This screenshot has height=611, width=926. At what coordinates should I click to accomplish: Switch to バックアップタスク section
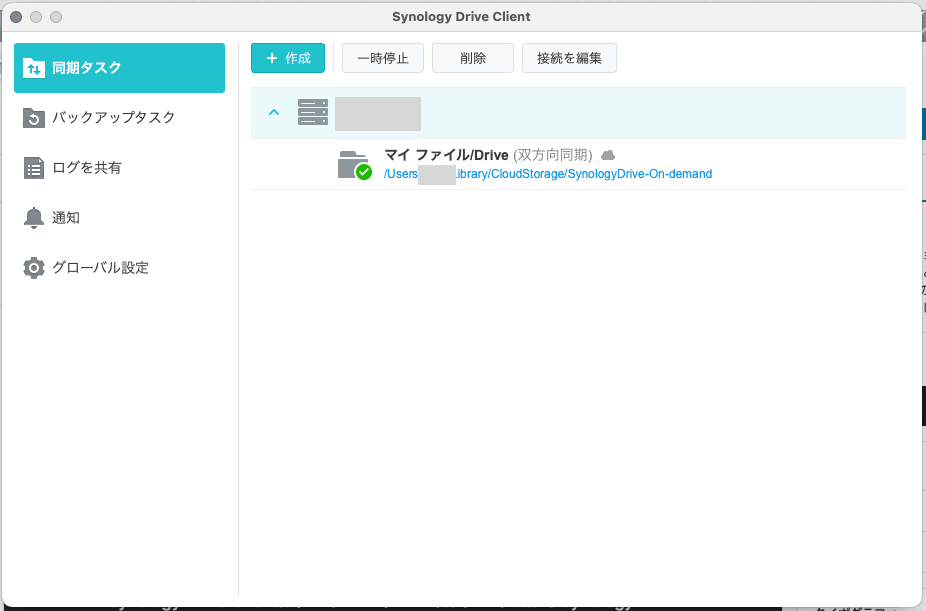click(113, 118)
